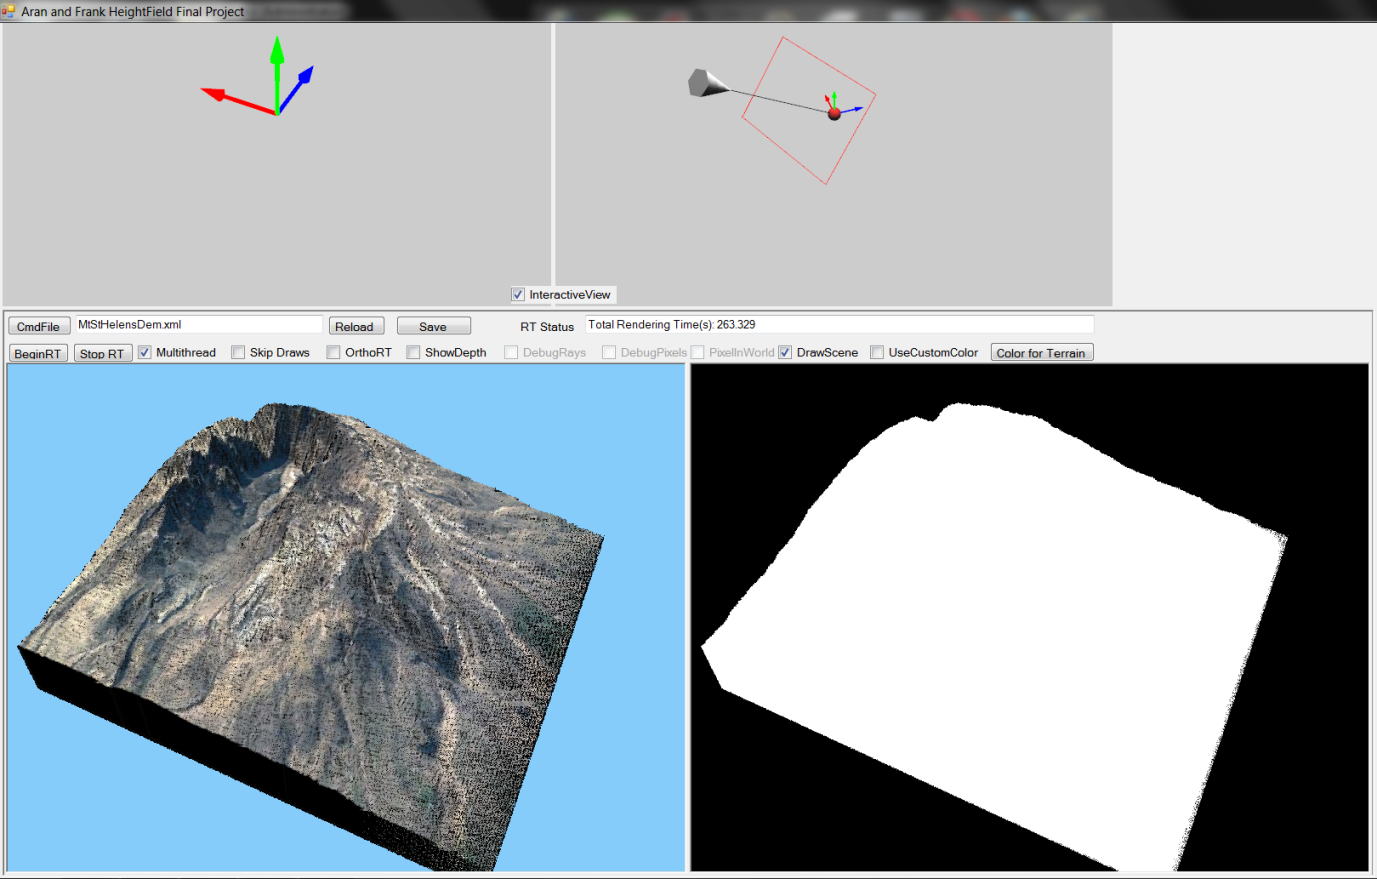Click the Stop RT button
Viewport: 1377px width, 879px height.
click(x=102, y=353)
